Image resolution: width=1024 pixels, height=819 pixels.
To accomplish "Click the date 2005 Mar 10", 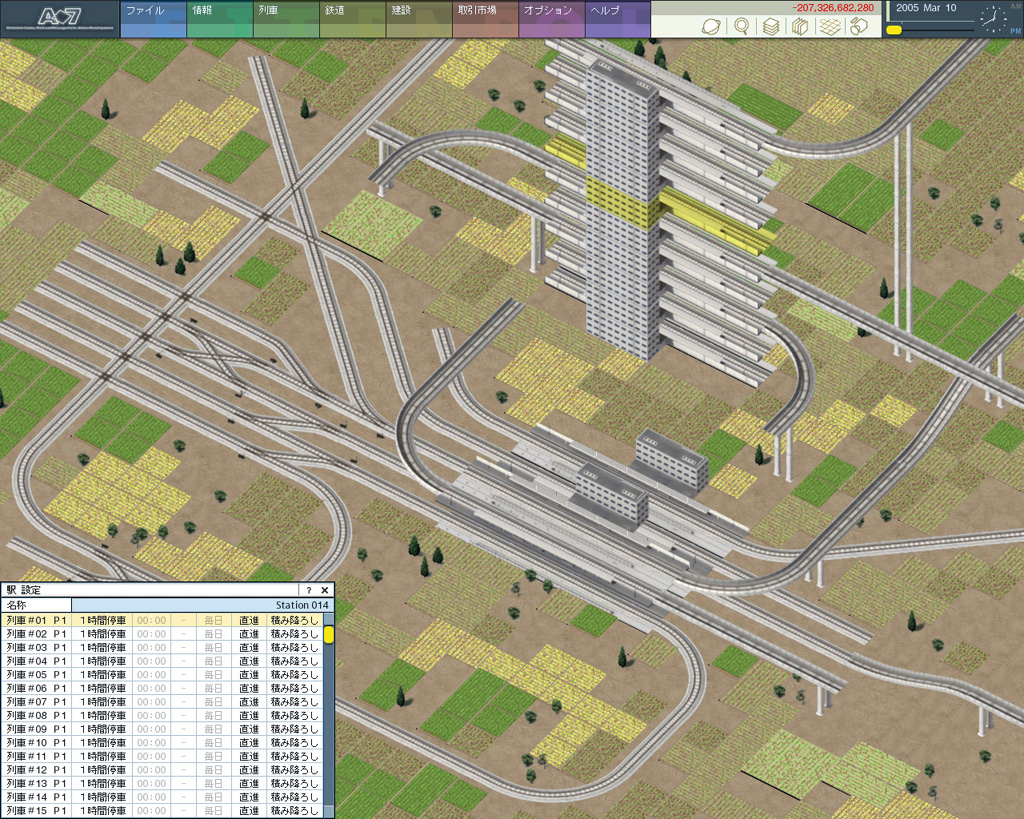I will coord(925,8).
